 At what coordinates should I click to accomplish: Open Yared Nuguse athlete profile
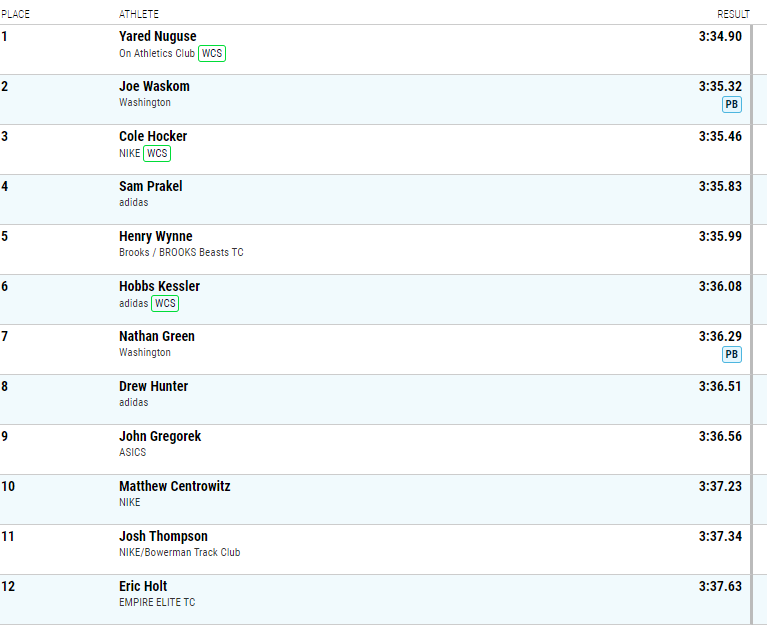158,36
